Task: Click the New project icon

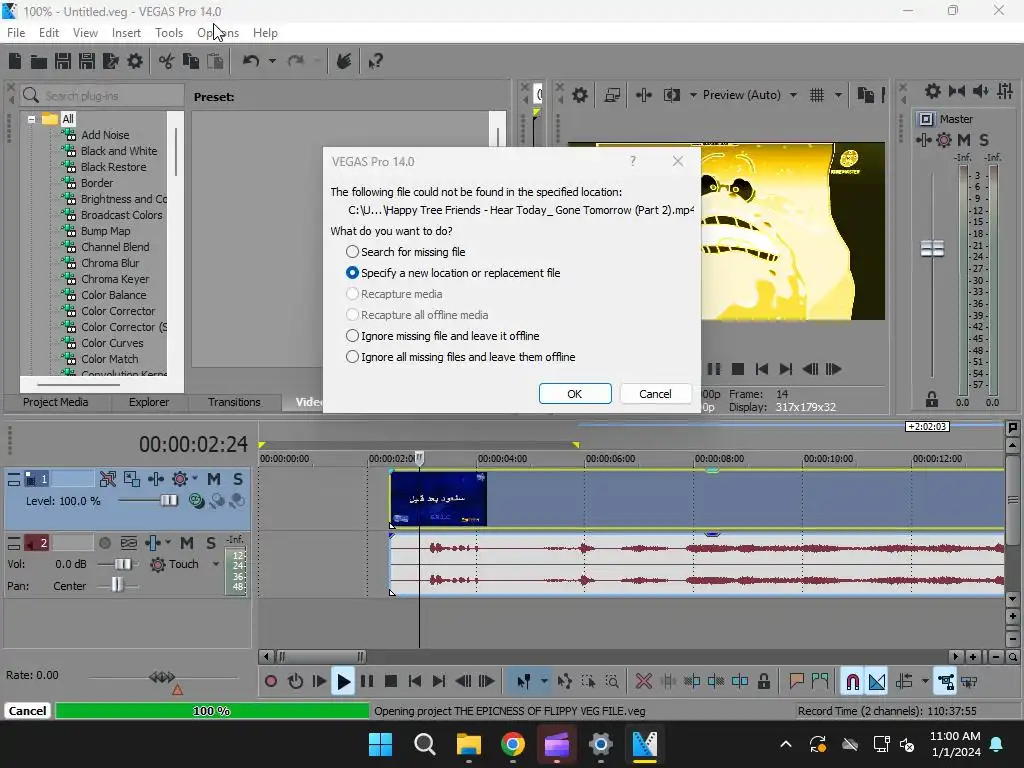Action: tap(15, 61)
